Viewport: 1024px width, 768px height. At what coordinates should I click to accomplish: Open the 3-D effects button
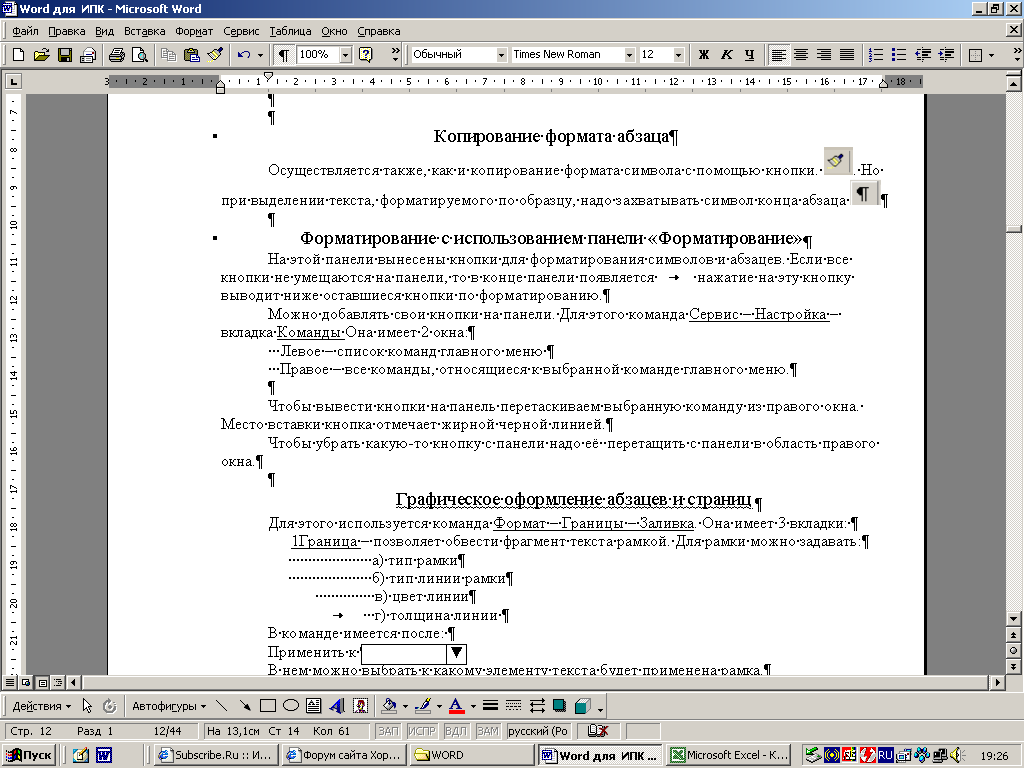(583, 706)
